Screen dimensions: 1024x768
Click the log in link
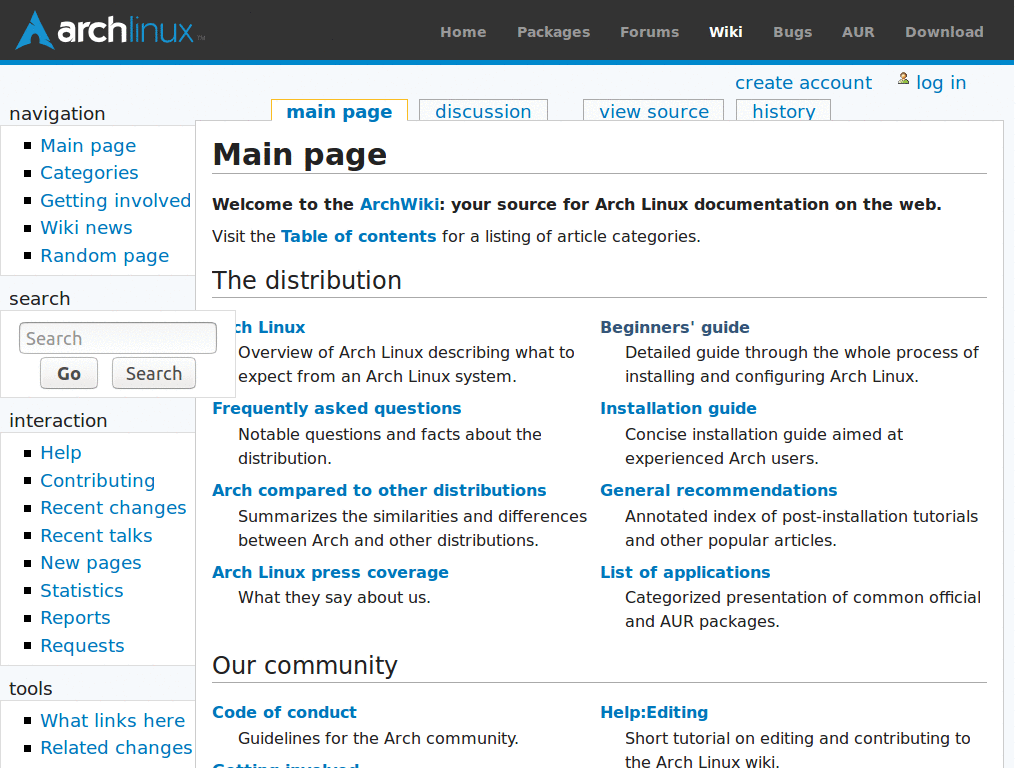click(940, 83)
